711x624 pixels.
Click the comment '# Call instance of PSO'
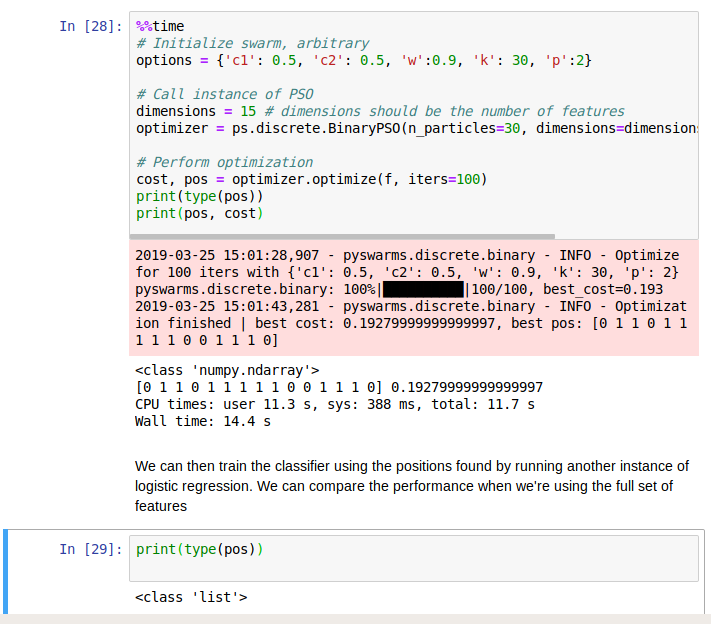[x=225, y=94]
